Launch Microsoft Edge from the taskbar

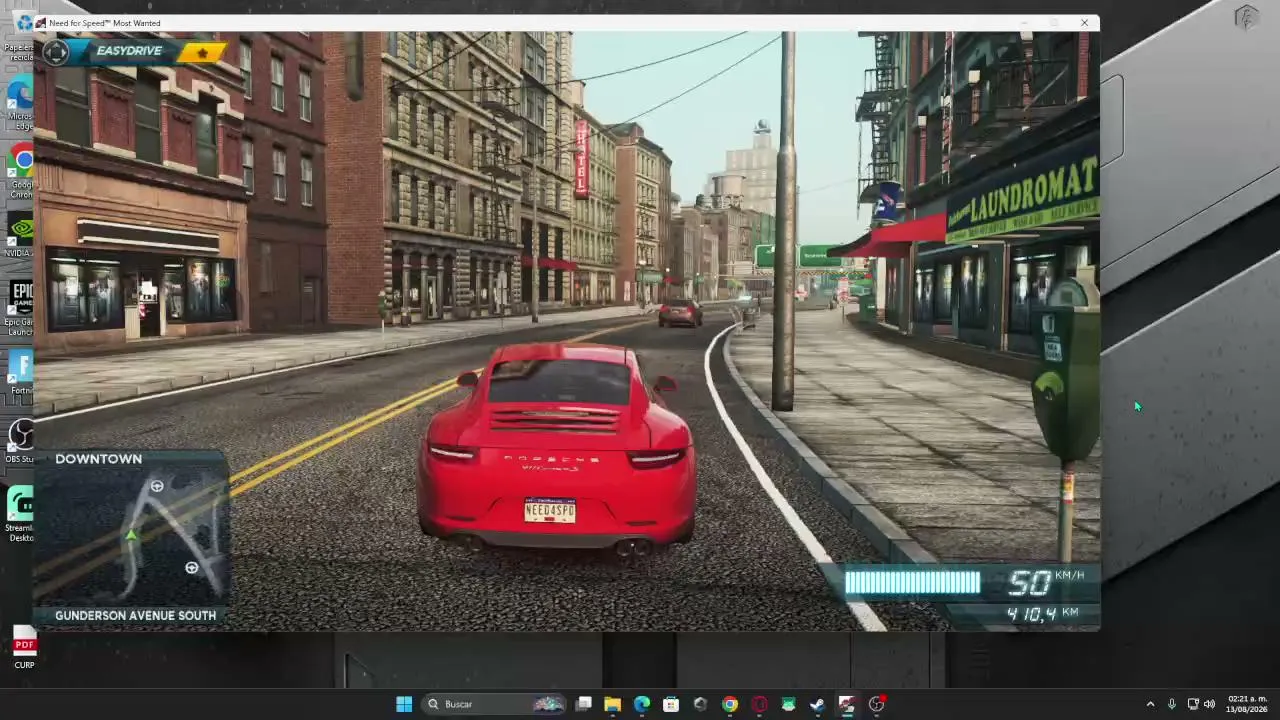pyautogui.click(x=642, y=704)
